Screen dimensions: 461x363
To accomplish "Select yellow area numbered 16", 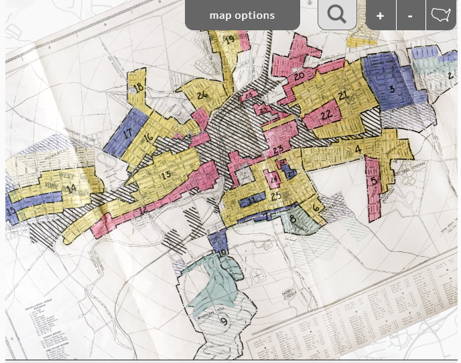I will coord(148,137).
